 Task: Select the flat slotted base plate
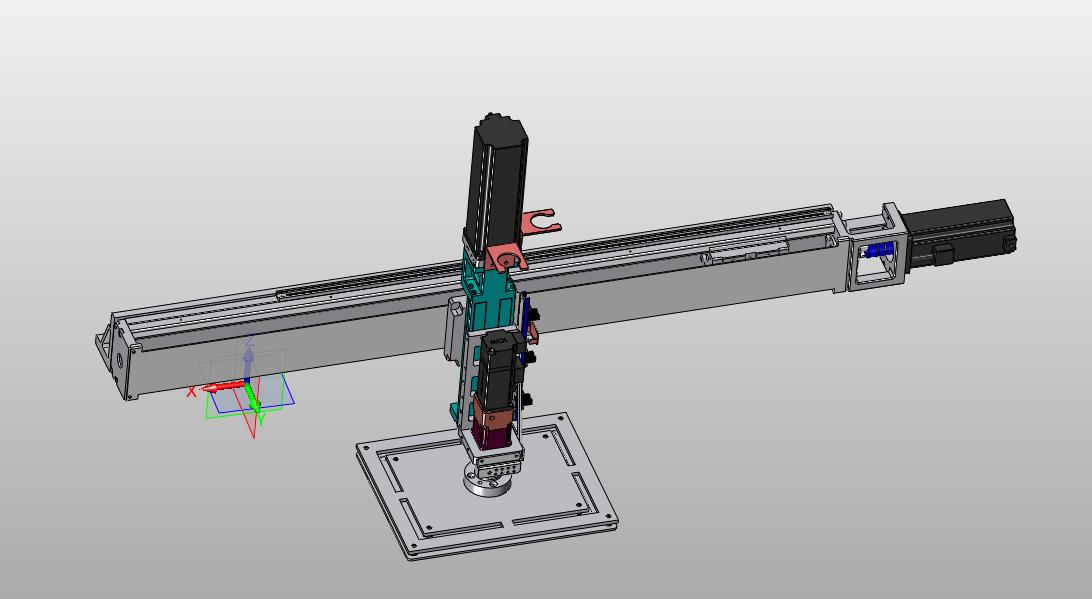[486, 487]
